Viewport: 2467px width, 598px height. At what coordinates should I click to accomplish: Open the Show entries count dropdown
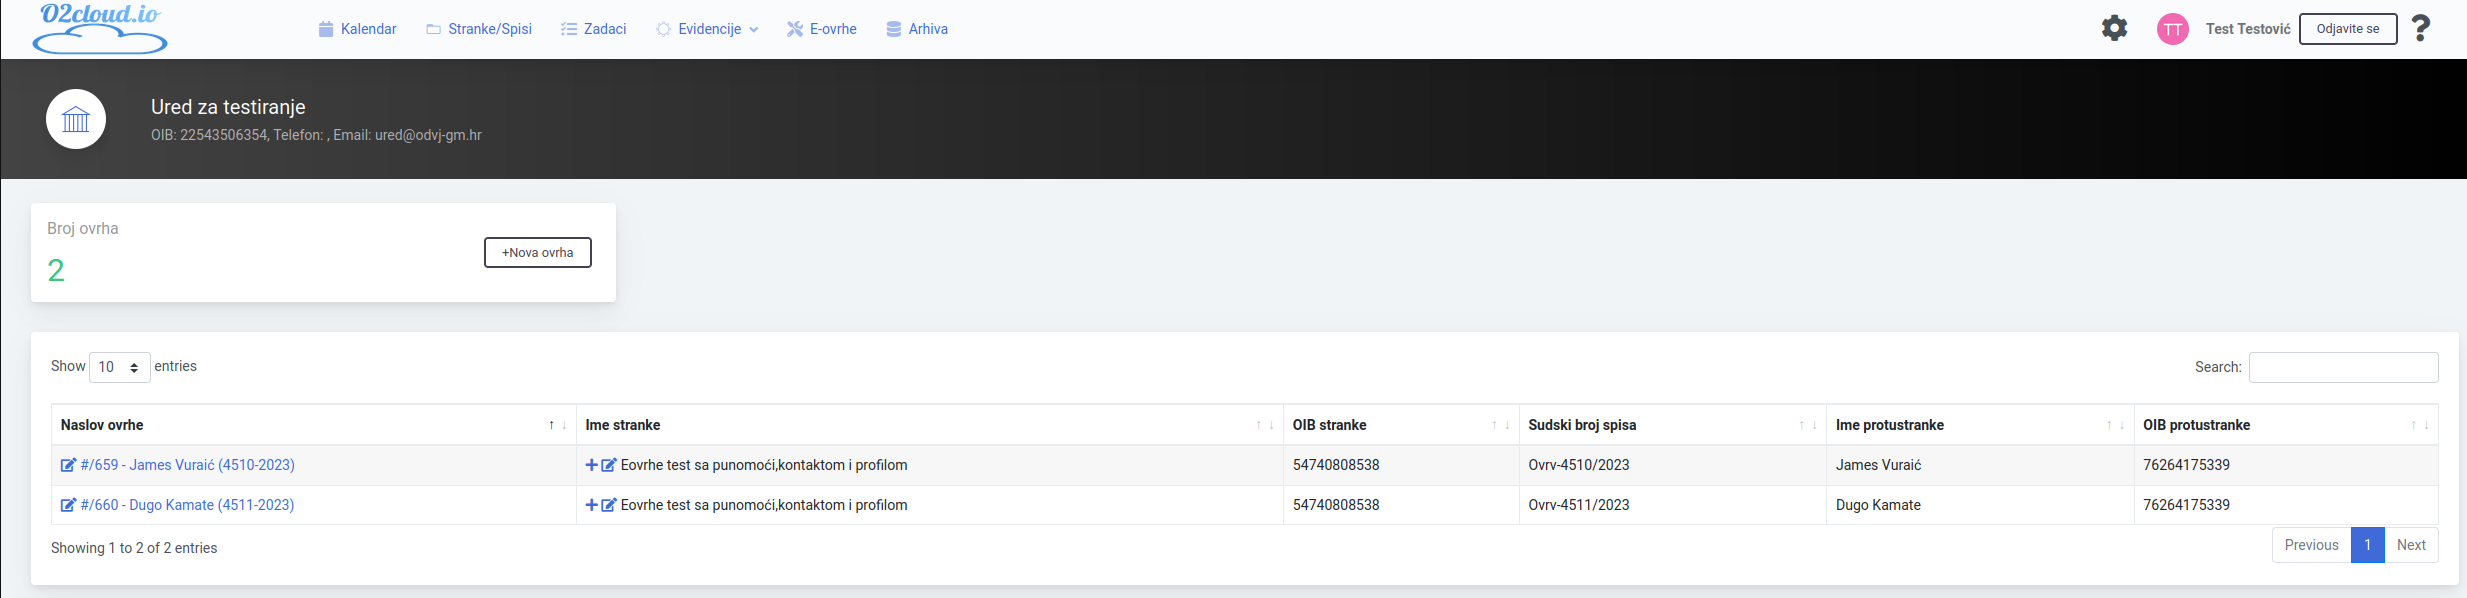point(119,367)
